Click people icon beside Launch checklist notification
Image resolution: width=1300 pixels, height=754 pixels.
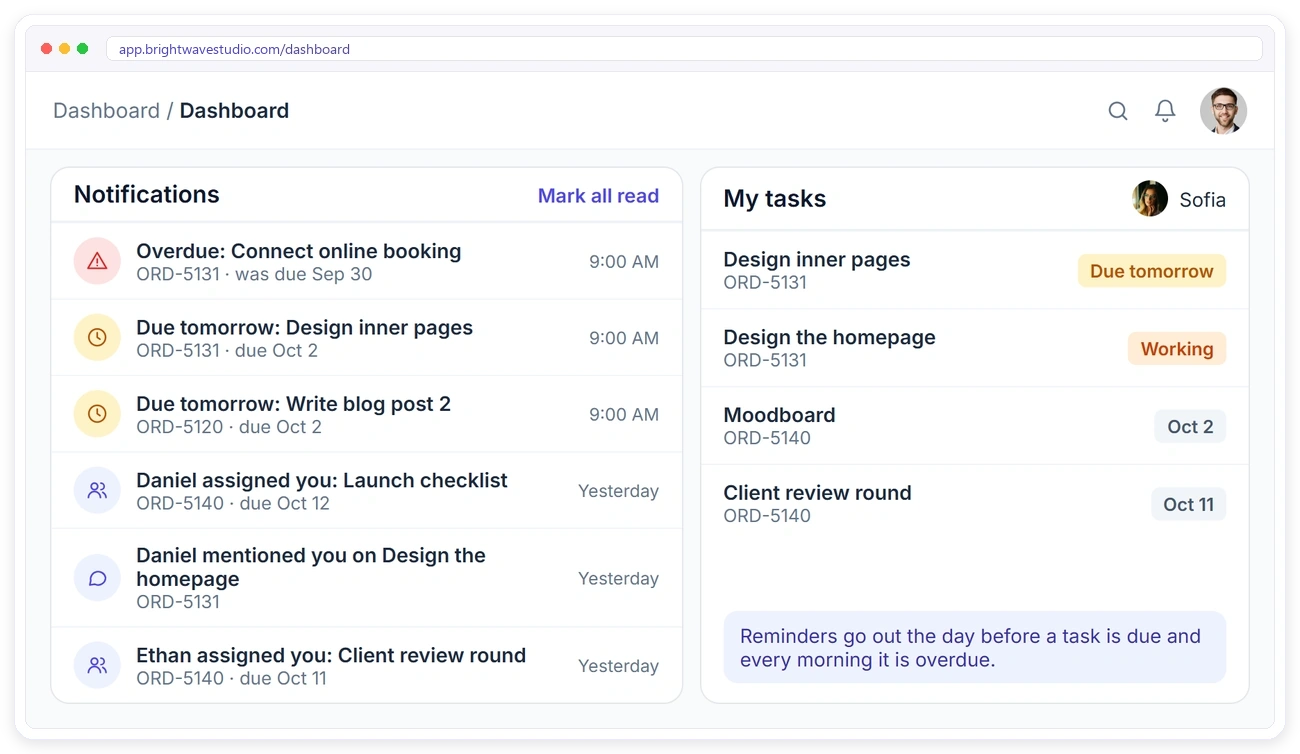pos(97,491)
